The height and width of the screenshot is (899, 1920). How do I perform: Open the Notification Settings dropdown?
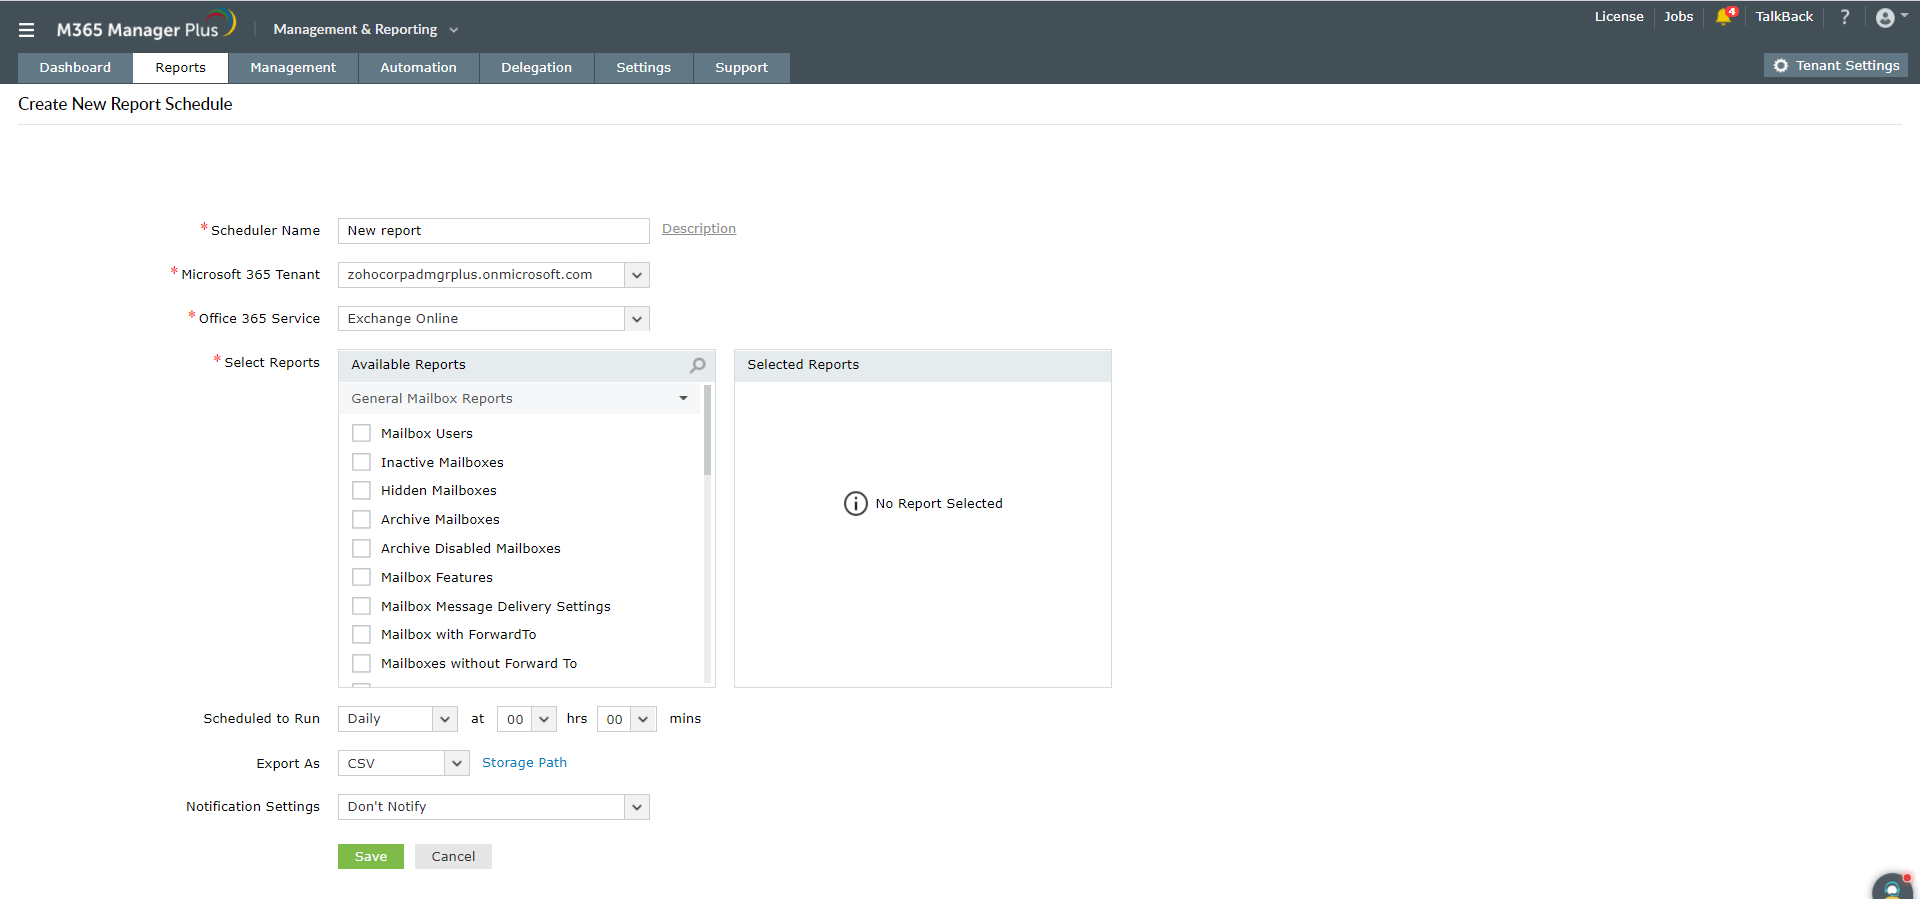pos(494,807)
